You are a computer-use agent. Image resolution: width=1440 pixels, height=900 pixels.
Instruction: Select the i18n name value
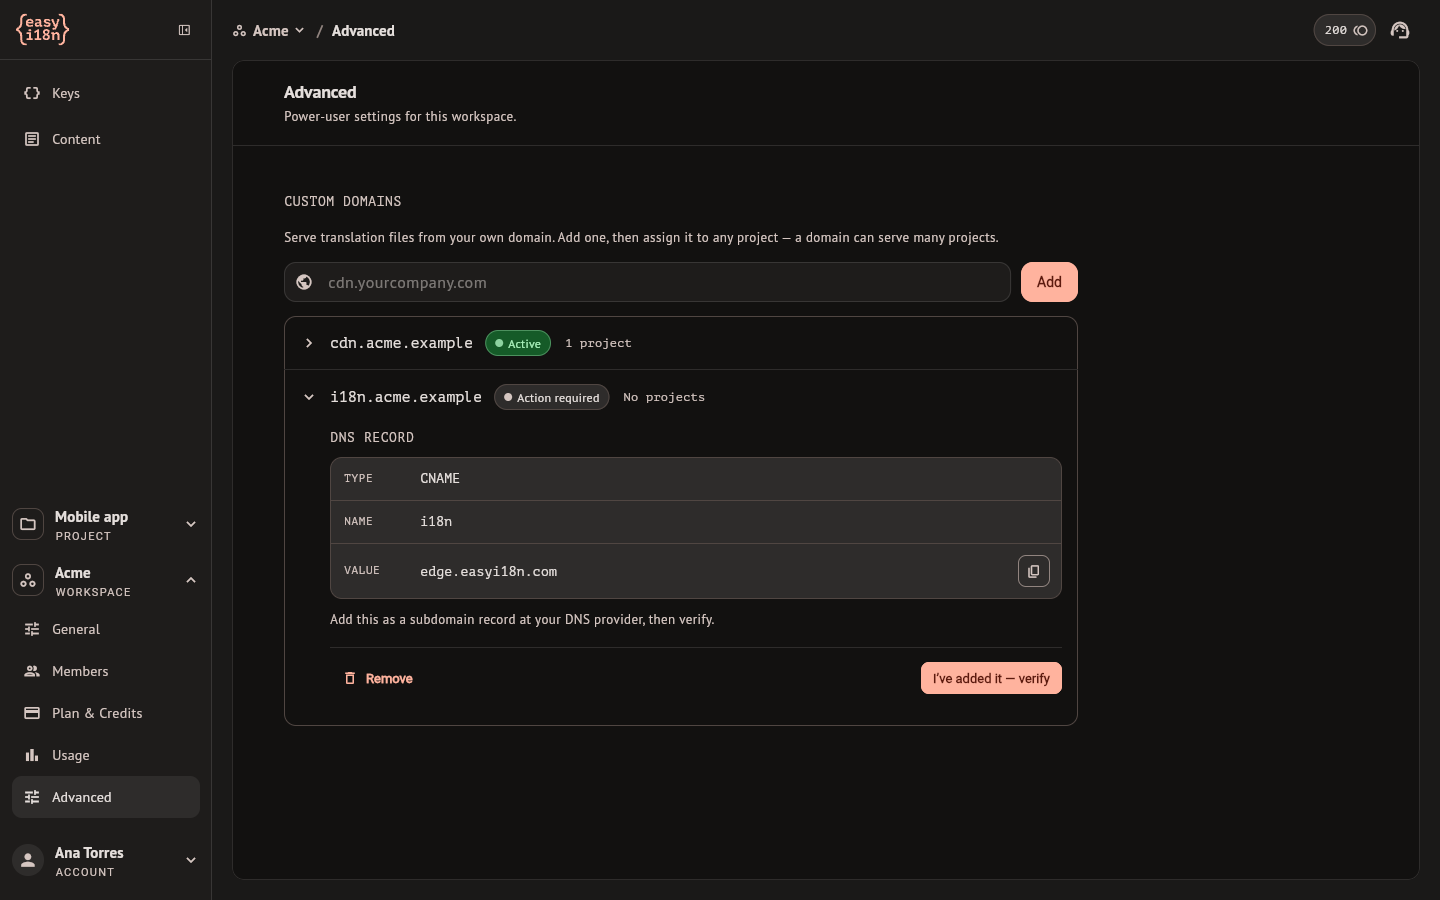point(436,522)
